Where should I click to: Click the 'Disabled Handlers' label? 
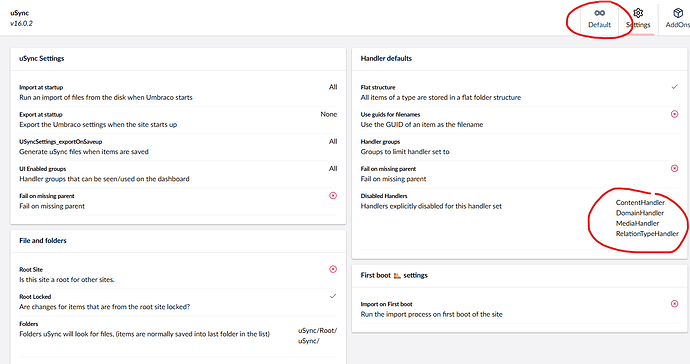[384, 196]
